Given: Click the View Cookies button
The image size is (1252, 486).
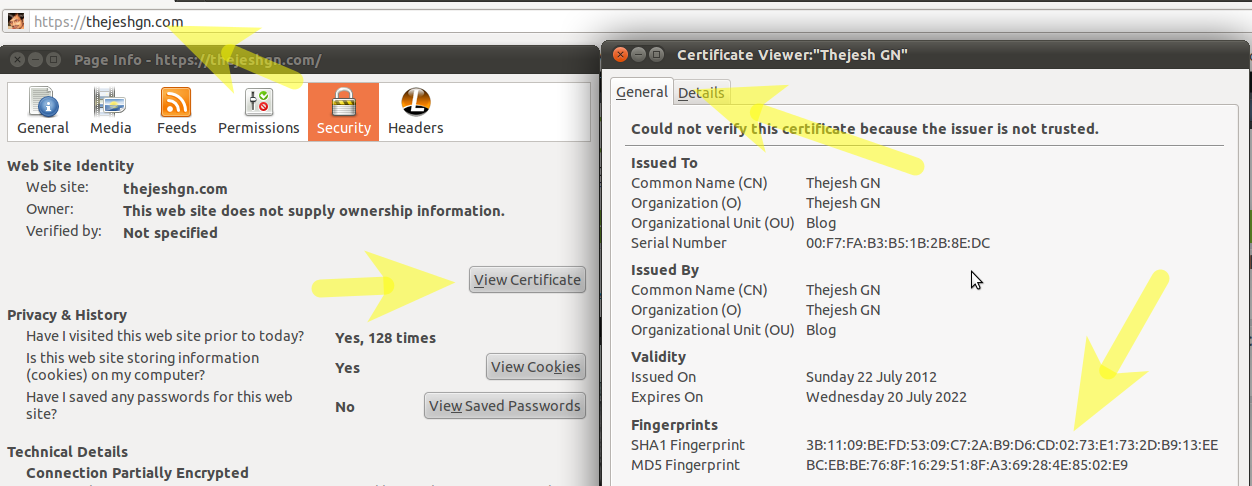Looking at the screenshot, I should [x=535, y=367].
